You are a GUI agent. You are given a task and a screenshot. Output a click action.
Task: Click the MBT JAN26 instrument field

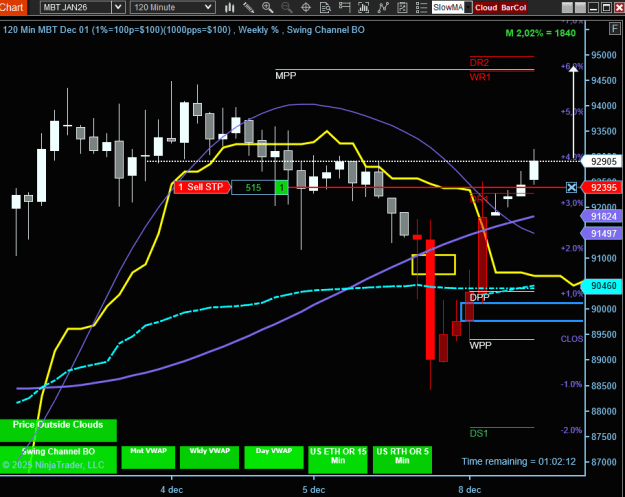pos(76,7)
